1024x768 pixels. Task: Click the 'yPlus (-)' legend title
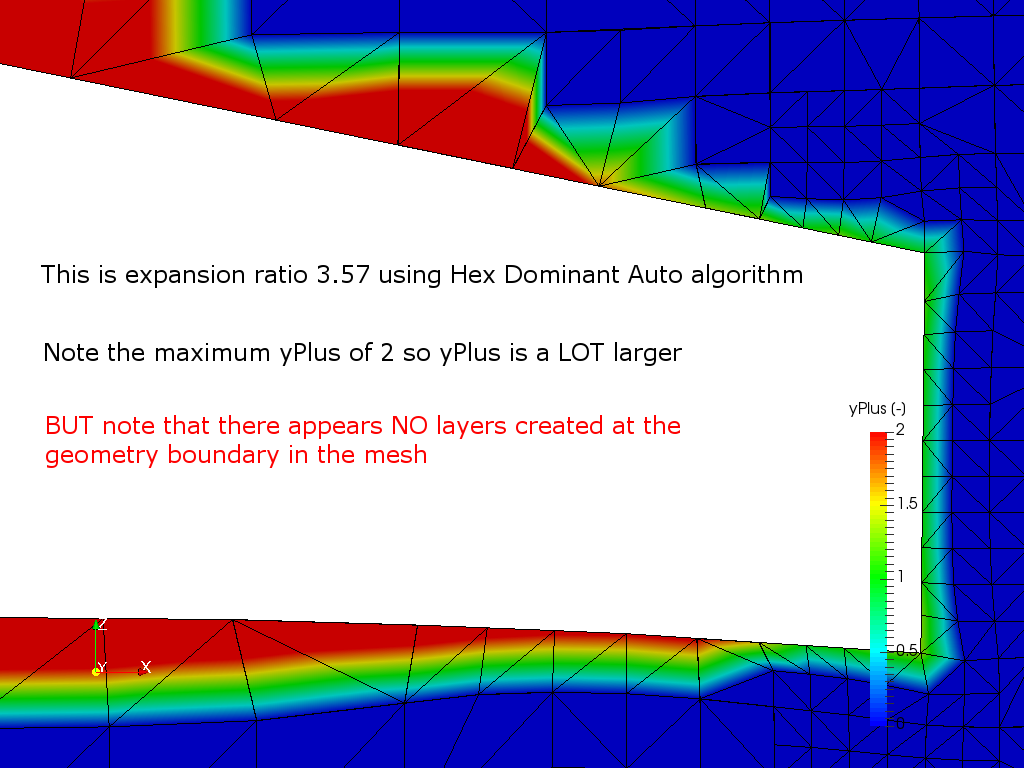[x=877, y=409]
